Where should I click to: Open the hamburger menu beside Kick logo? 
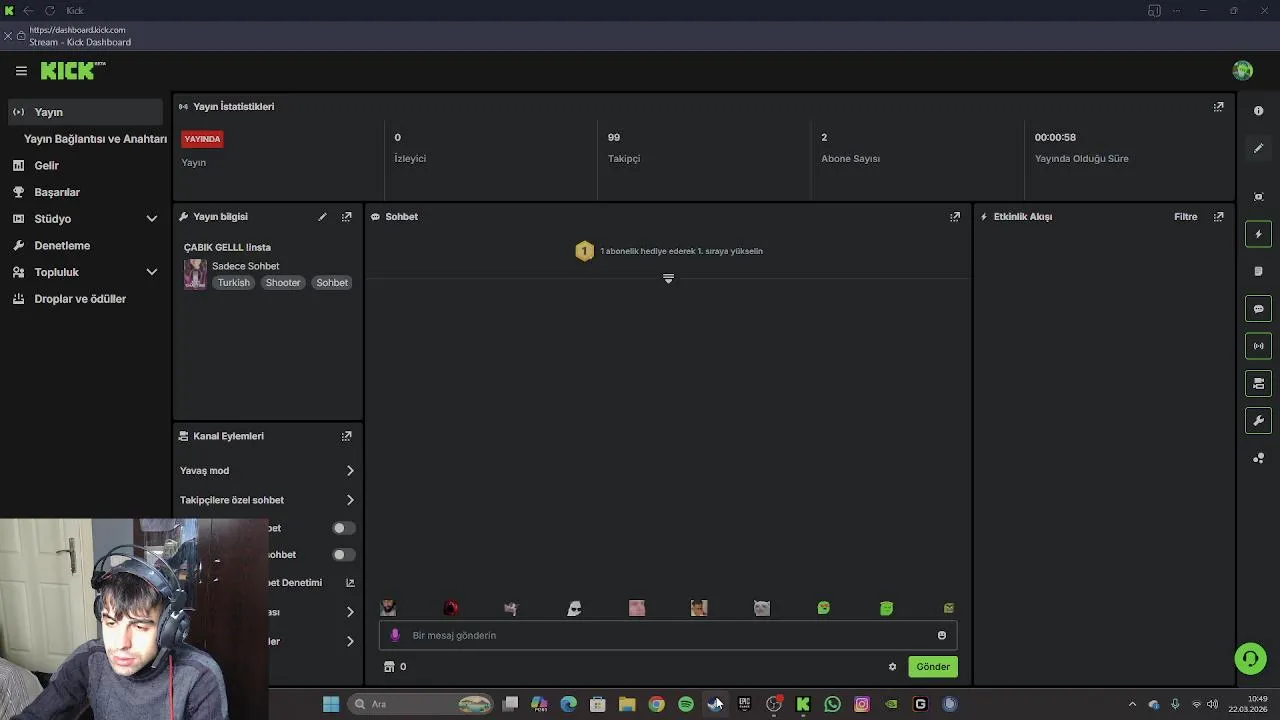21,71
